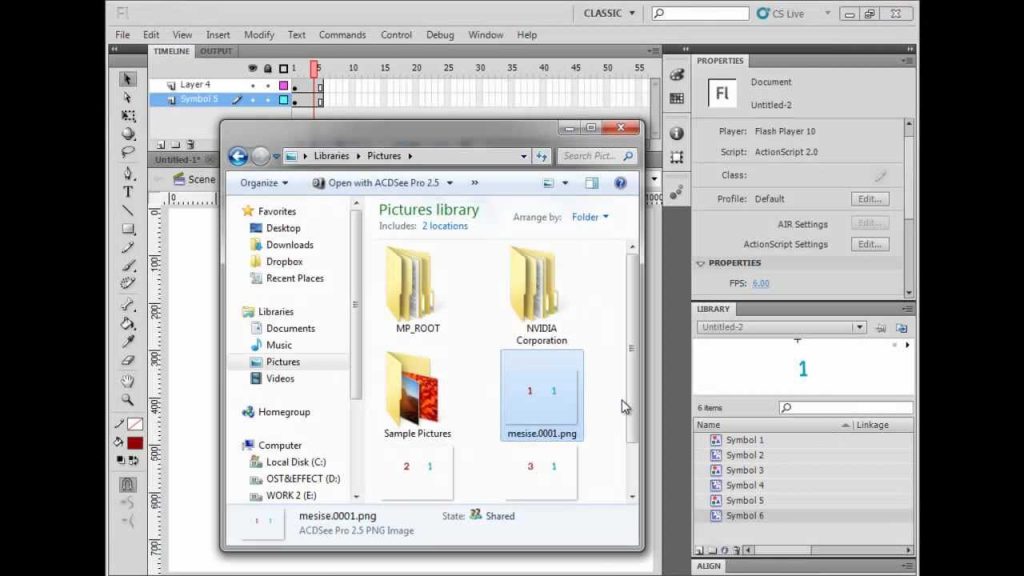Toggle visibility dot for Layer 4
This screenshot has width=1024, height=576.
253,86
